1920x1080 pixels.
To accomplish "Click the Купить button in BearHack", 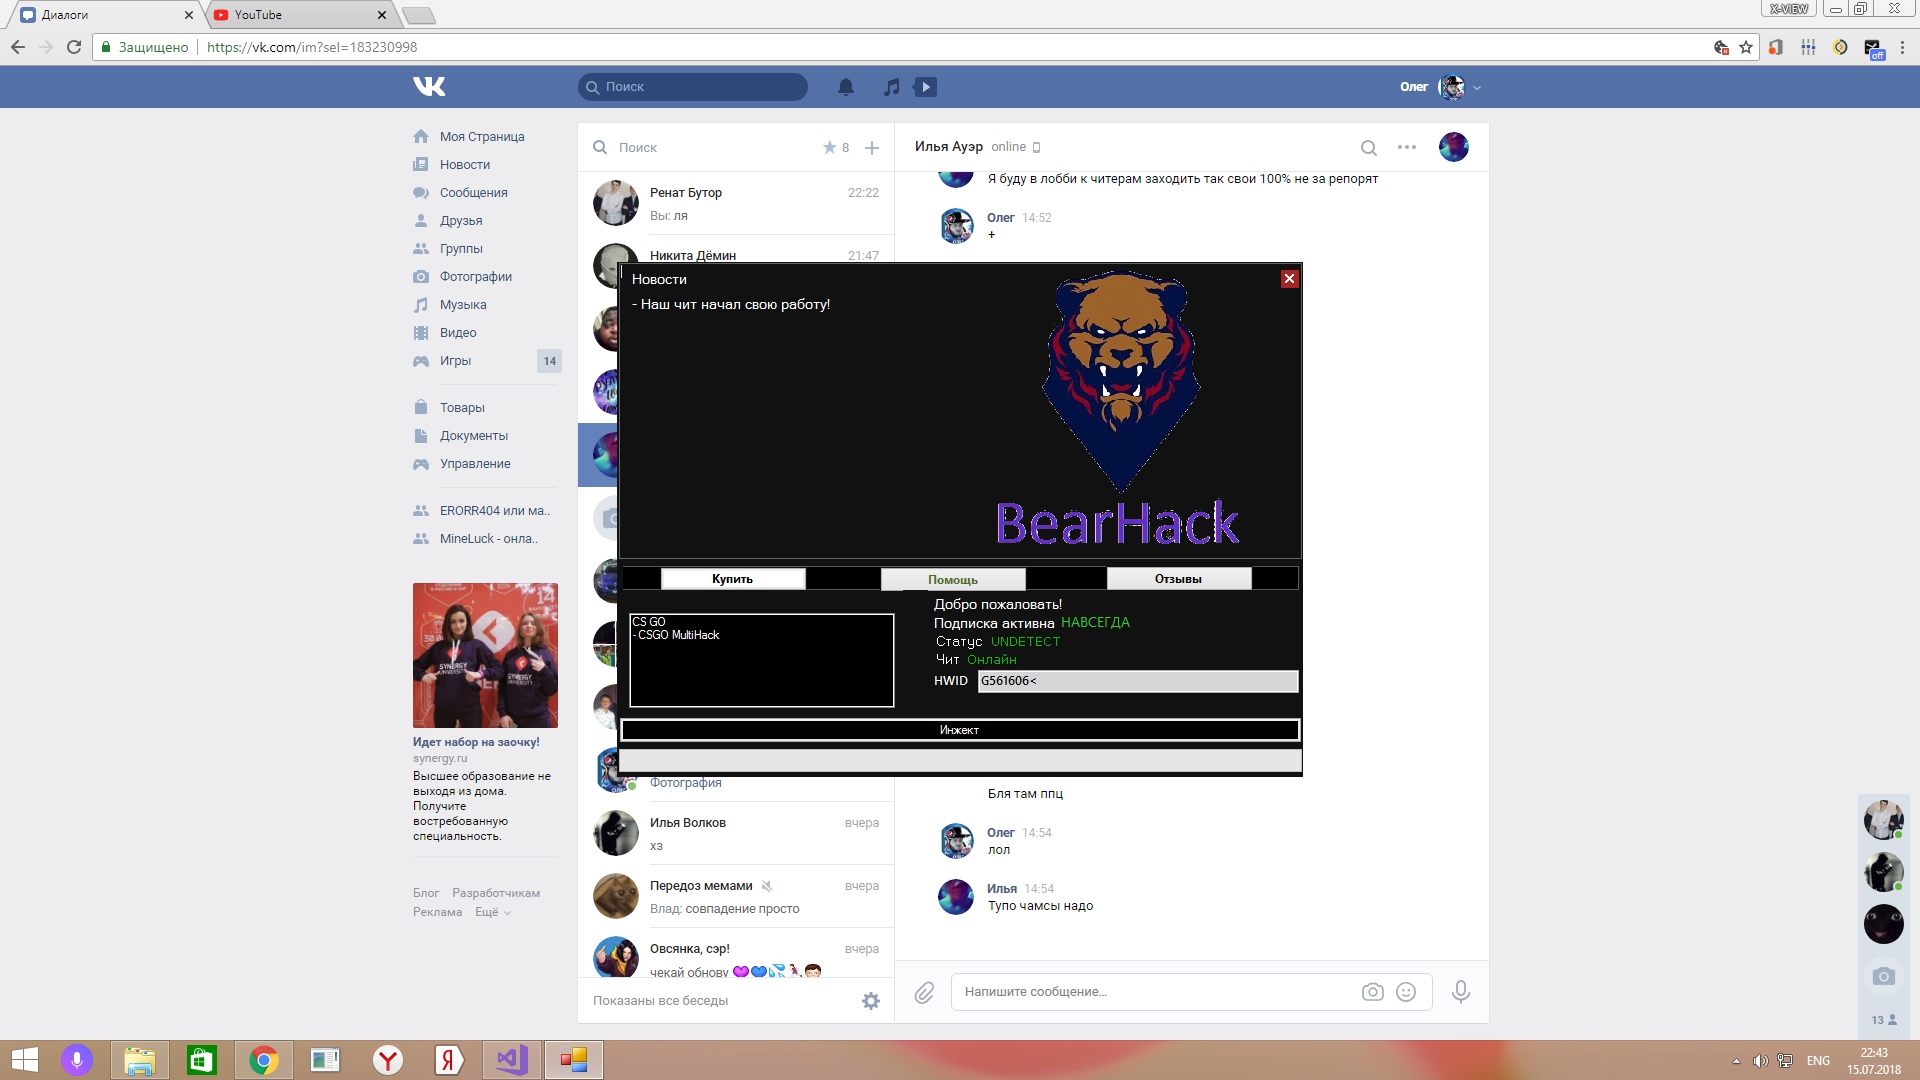I will click(732, 579).
